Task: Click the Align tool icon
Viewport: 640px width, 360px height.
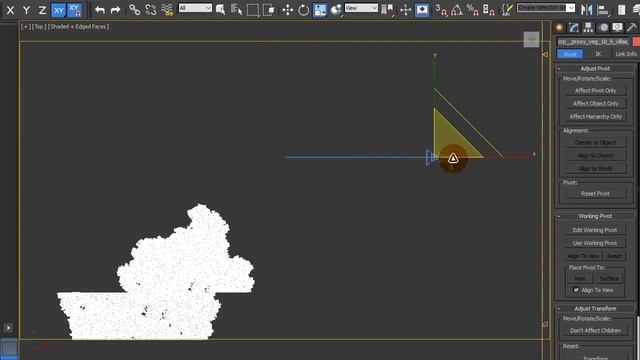Action: click(x=603, y=10)
